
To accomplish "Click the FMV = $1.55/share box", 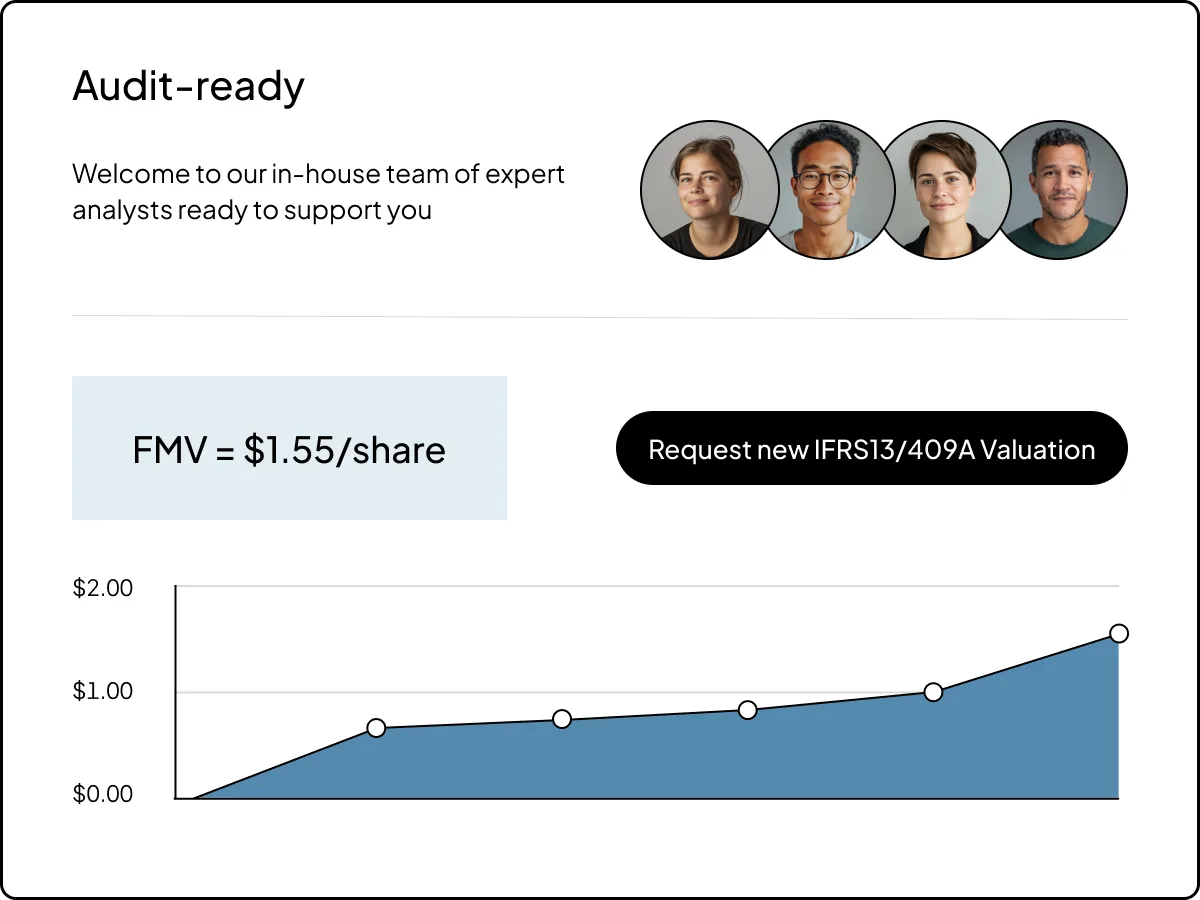I will pos(289,448).
